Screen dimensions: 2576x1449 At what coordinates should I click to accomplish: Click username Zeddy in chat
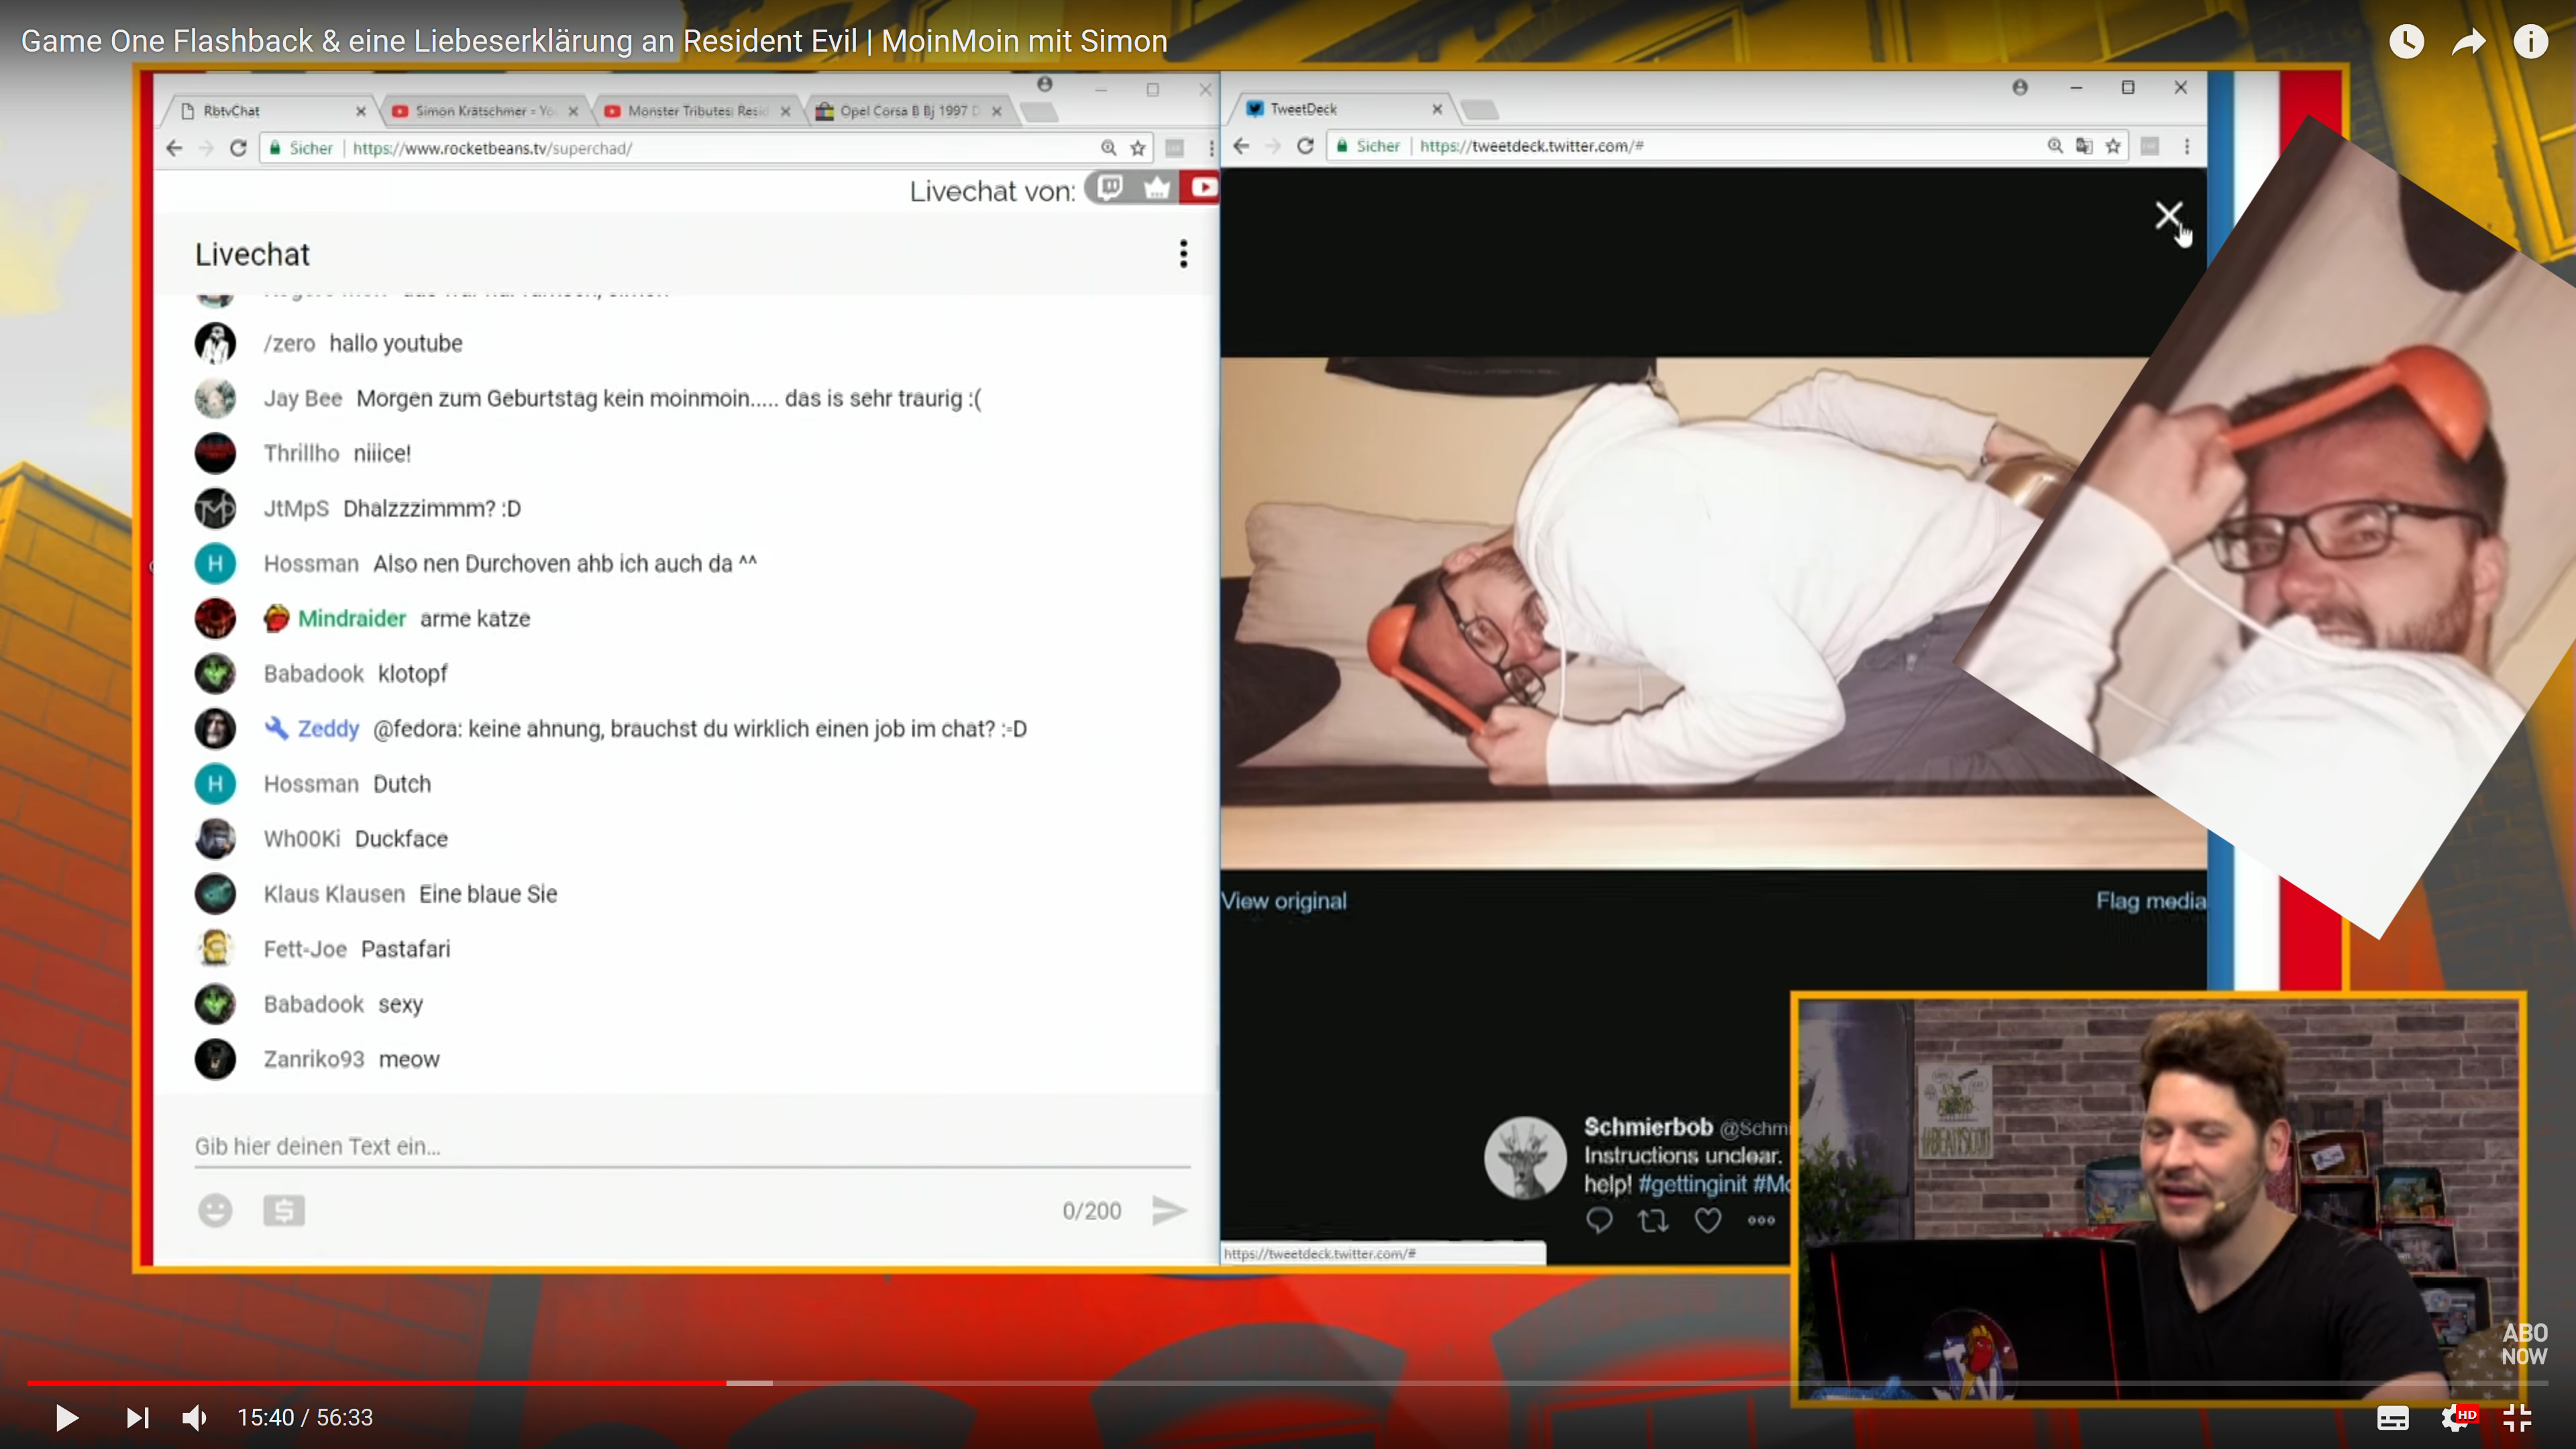pyautogui.click(x=328, y=729)
